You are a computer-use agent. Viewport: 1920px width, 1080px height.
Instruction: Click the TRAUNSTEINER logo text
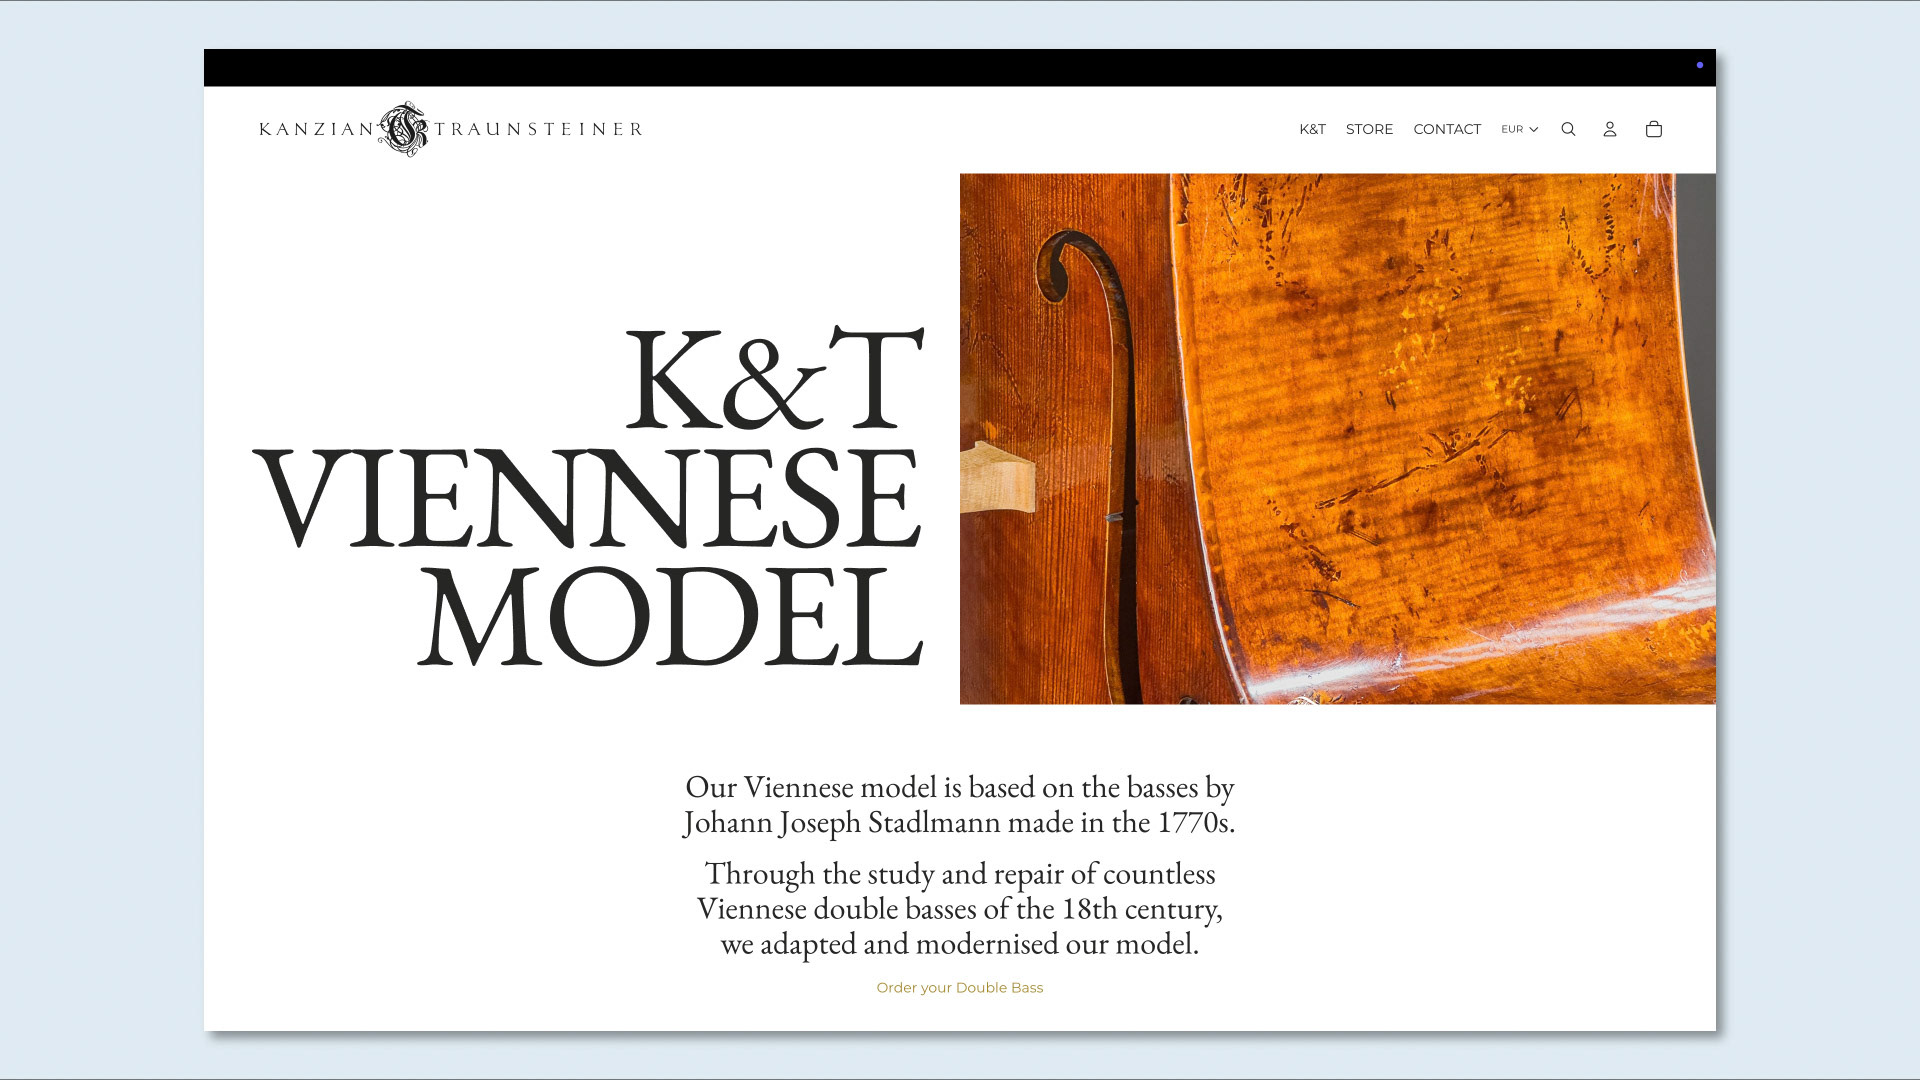click(538, 129)
